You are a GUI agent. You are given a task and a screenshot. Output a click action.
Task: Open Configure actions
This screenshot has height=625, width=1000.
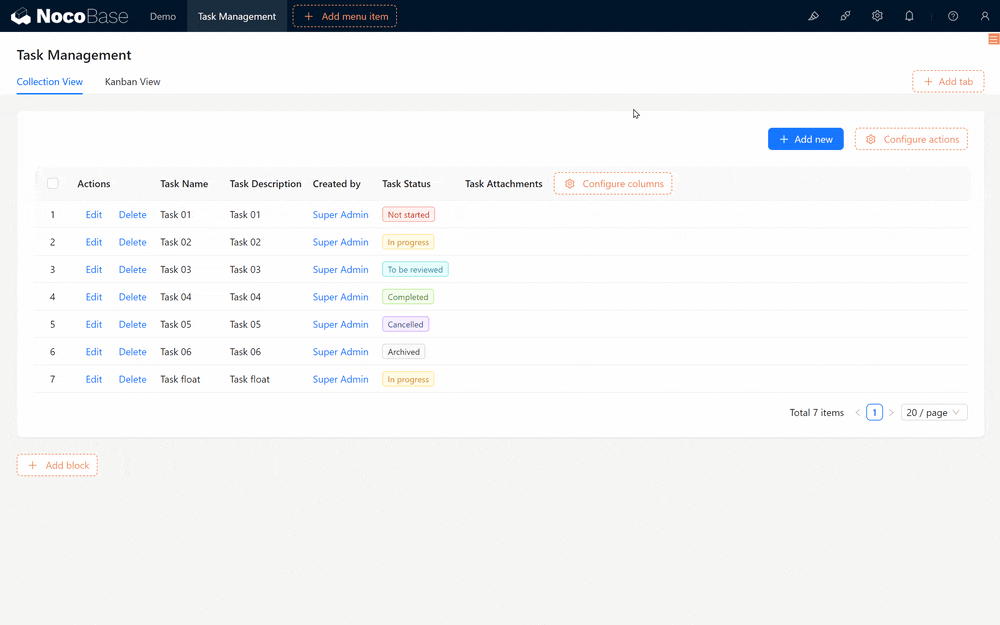911,139
